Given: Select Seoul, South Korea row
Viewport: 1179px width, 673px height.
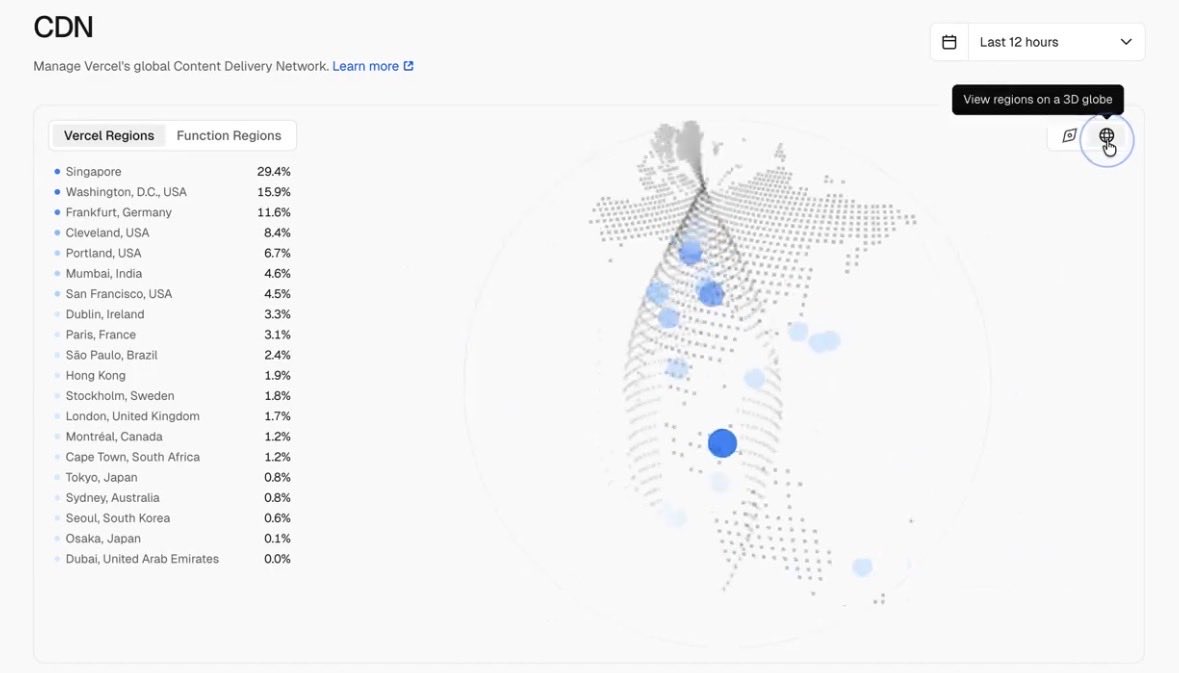Looking at the screenshot, I should coord(172,518).
